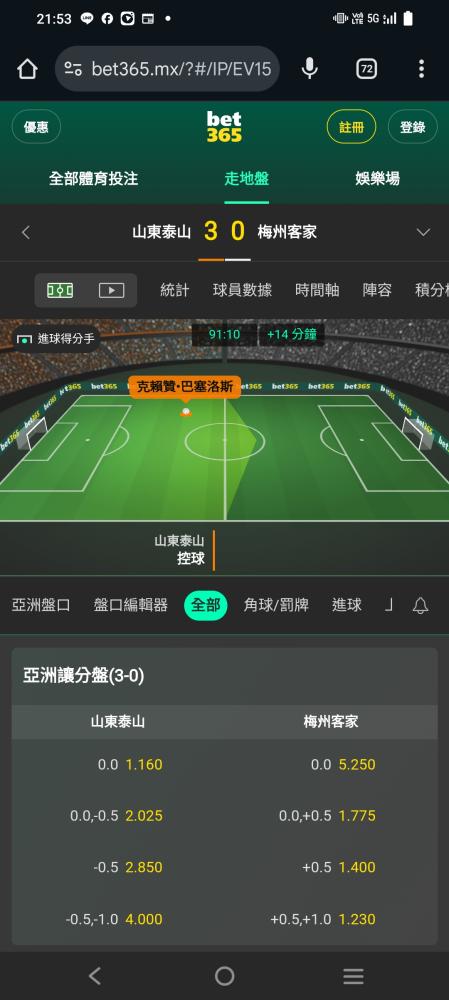Image resolution: width=449 pixels, height=1000 pixels.
Task: Tap the 登錄 button
Action: coord(413,127)
